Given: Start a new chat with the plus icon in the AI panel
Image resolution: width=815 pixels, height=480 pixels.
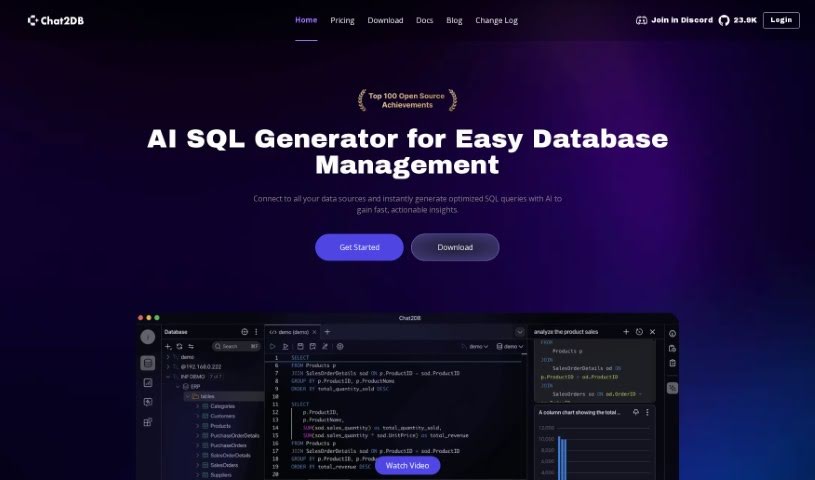Looking at the screenshot, I should click(x=626, y=332).
